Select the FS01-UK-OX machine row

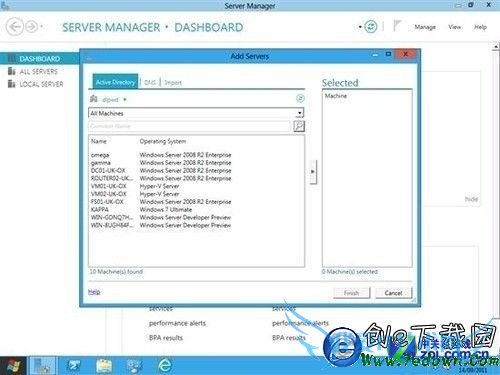(x=196, y=202)
